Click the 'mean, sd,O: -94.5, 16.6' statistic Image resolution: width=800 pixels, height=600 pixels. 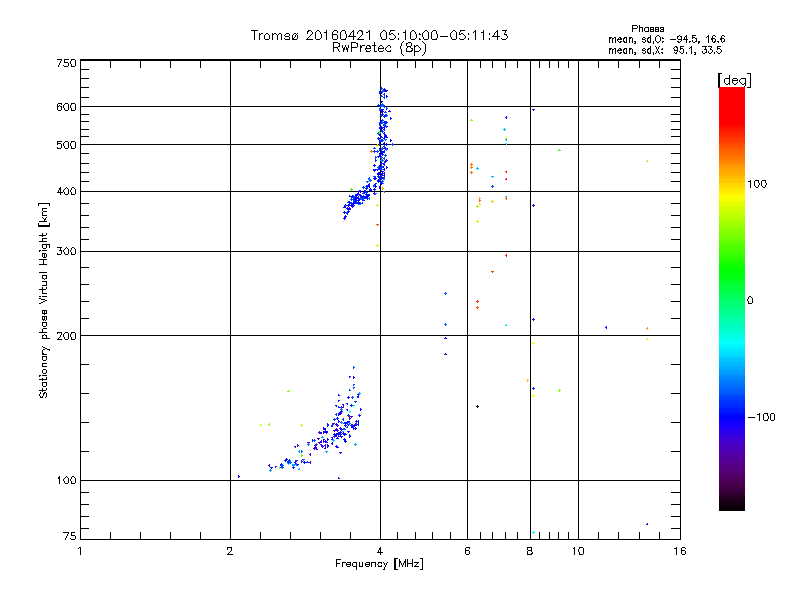(666, 39)
